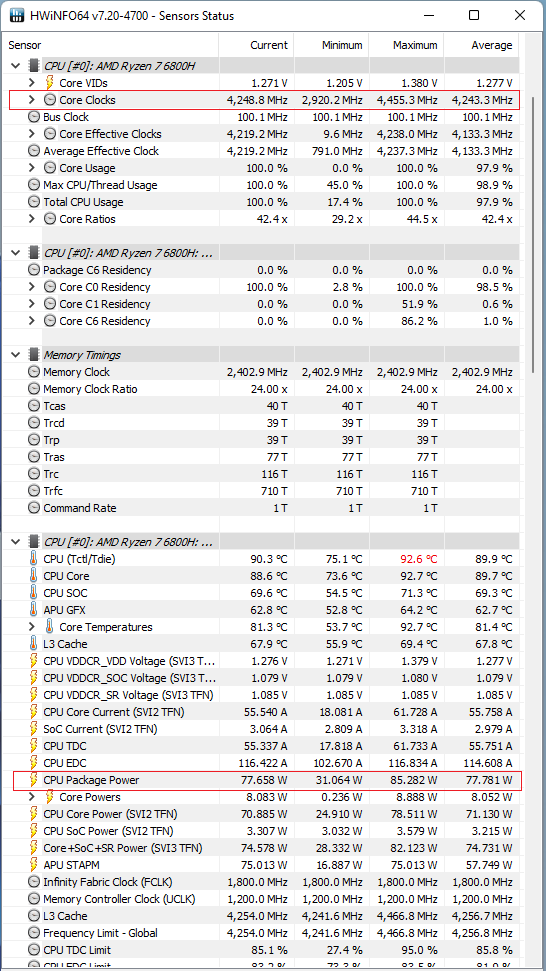Expand the Core Powers row
The image size is (546, 971).
pyautogui.click(x=32, y=797)
